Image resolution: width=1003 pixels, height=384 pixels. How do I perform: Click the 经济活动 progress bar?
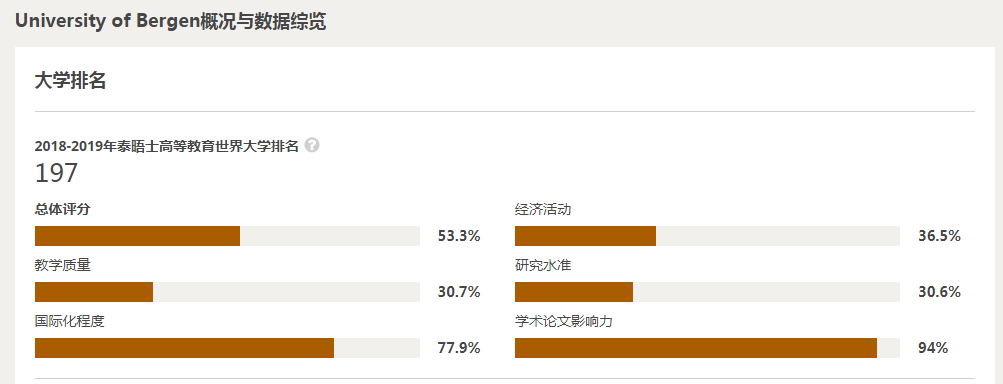(707, 236)
